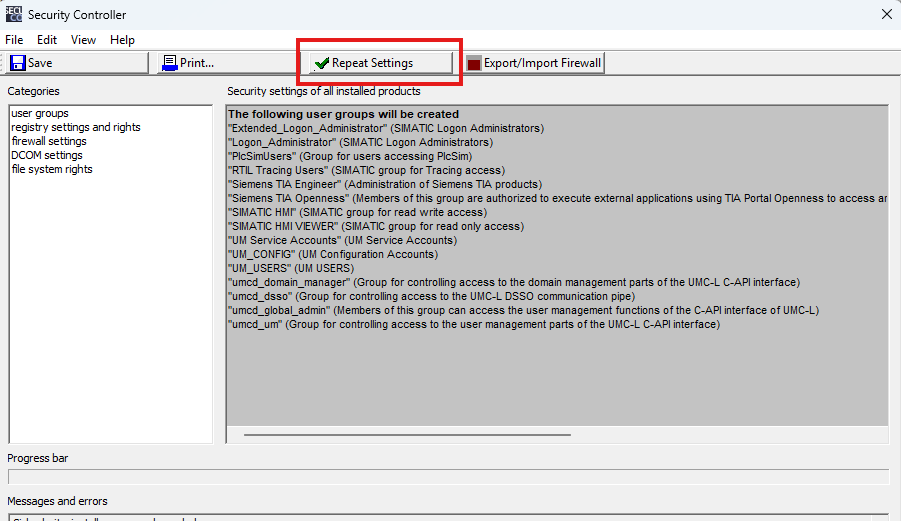Image resolution: width=901 pixels, height=521 pixels.
Task: Select the "umcd_domain_manager" row
Action: coord(514,282)
